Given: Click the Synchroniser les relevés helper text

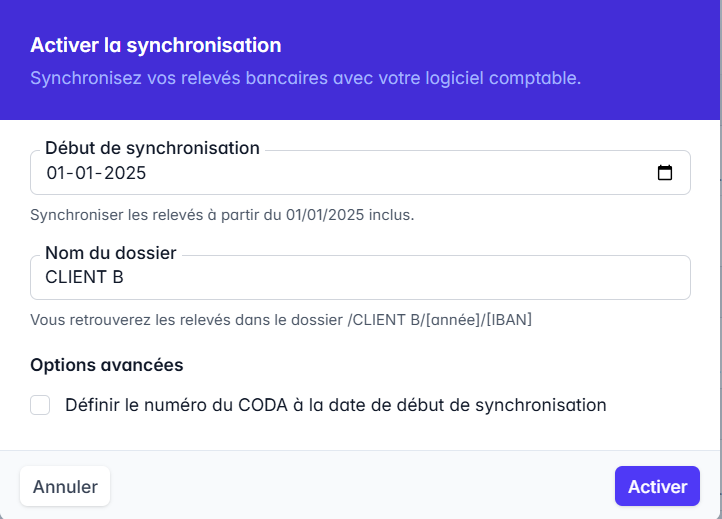Looking at the screenshot, I should point(222,215).
